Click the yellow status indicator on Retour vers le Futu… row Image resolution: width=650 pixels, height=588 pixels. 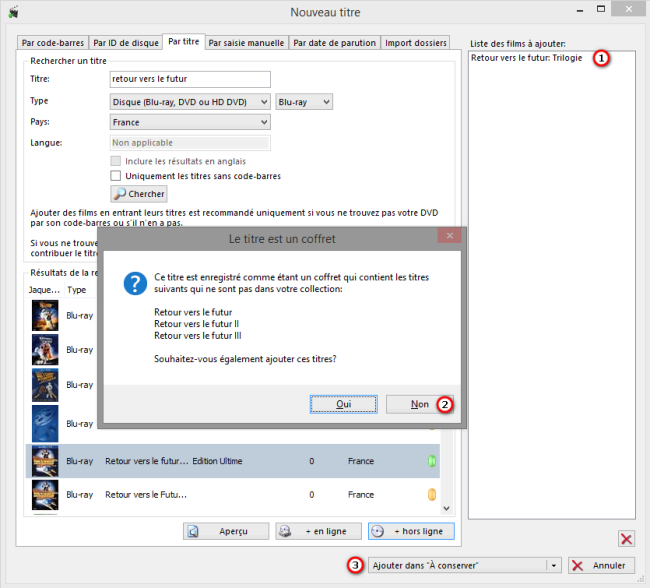point(432,494)
